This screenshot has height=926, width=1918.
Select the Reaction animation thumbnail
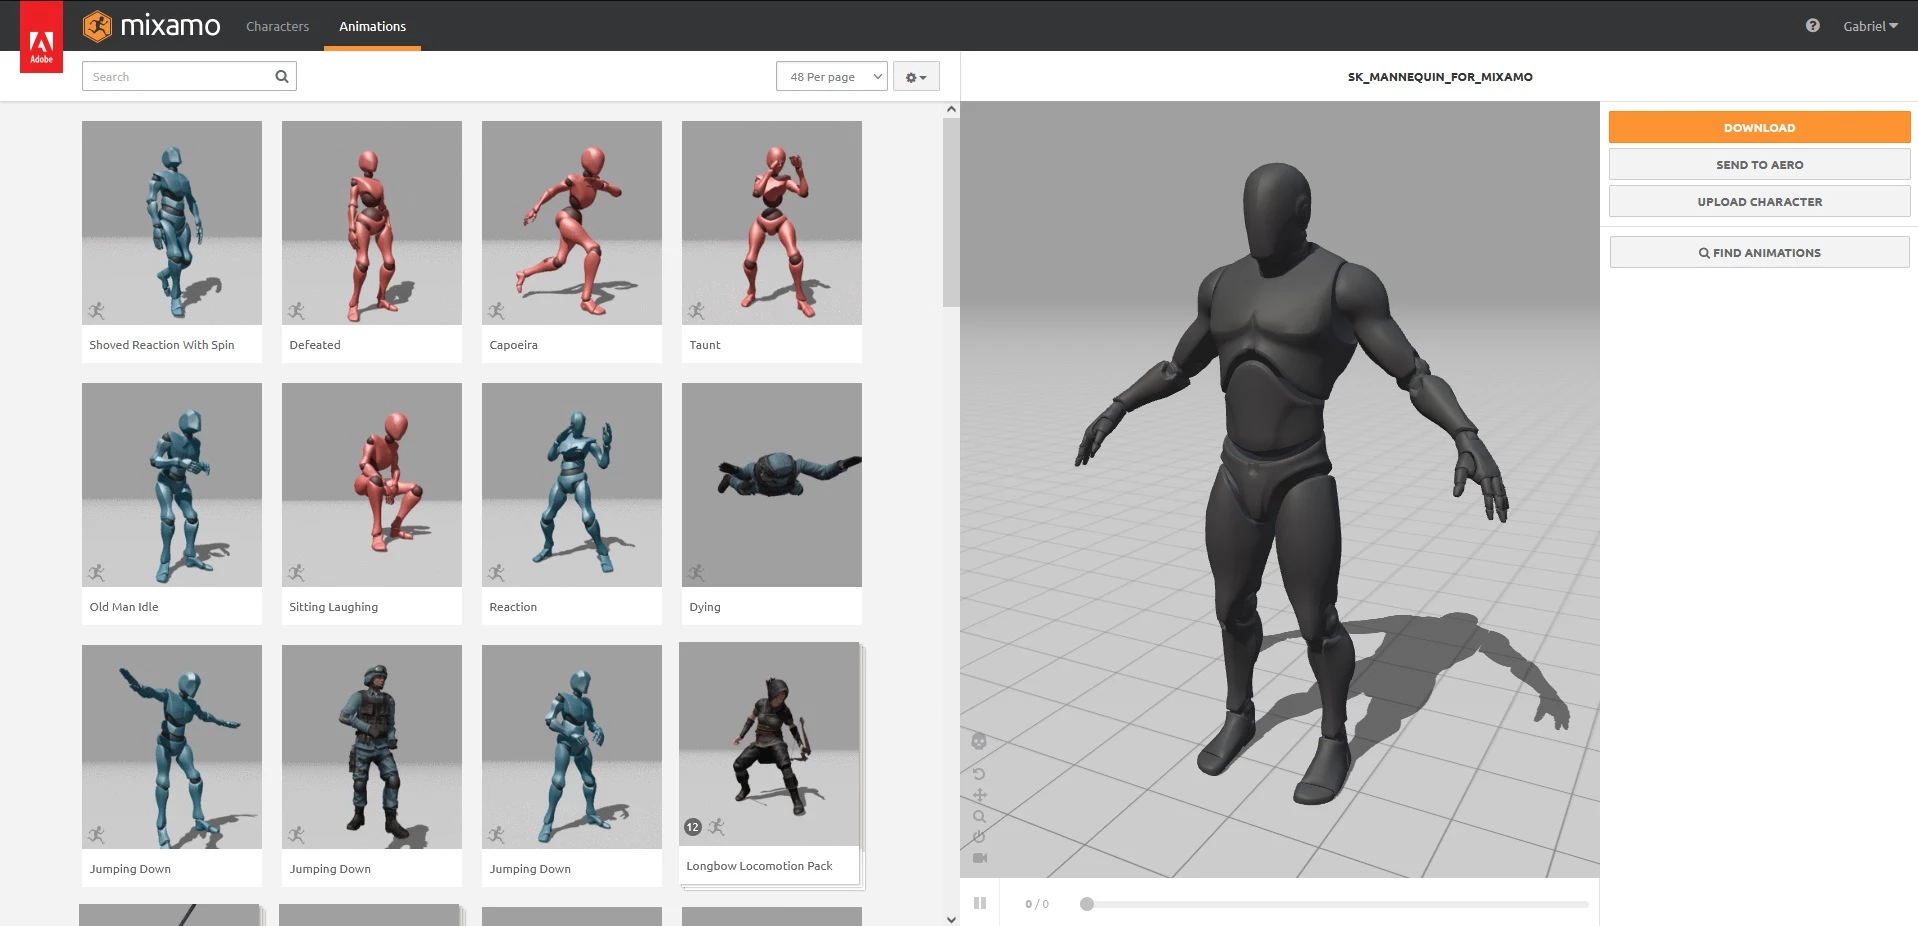572,485
